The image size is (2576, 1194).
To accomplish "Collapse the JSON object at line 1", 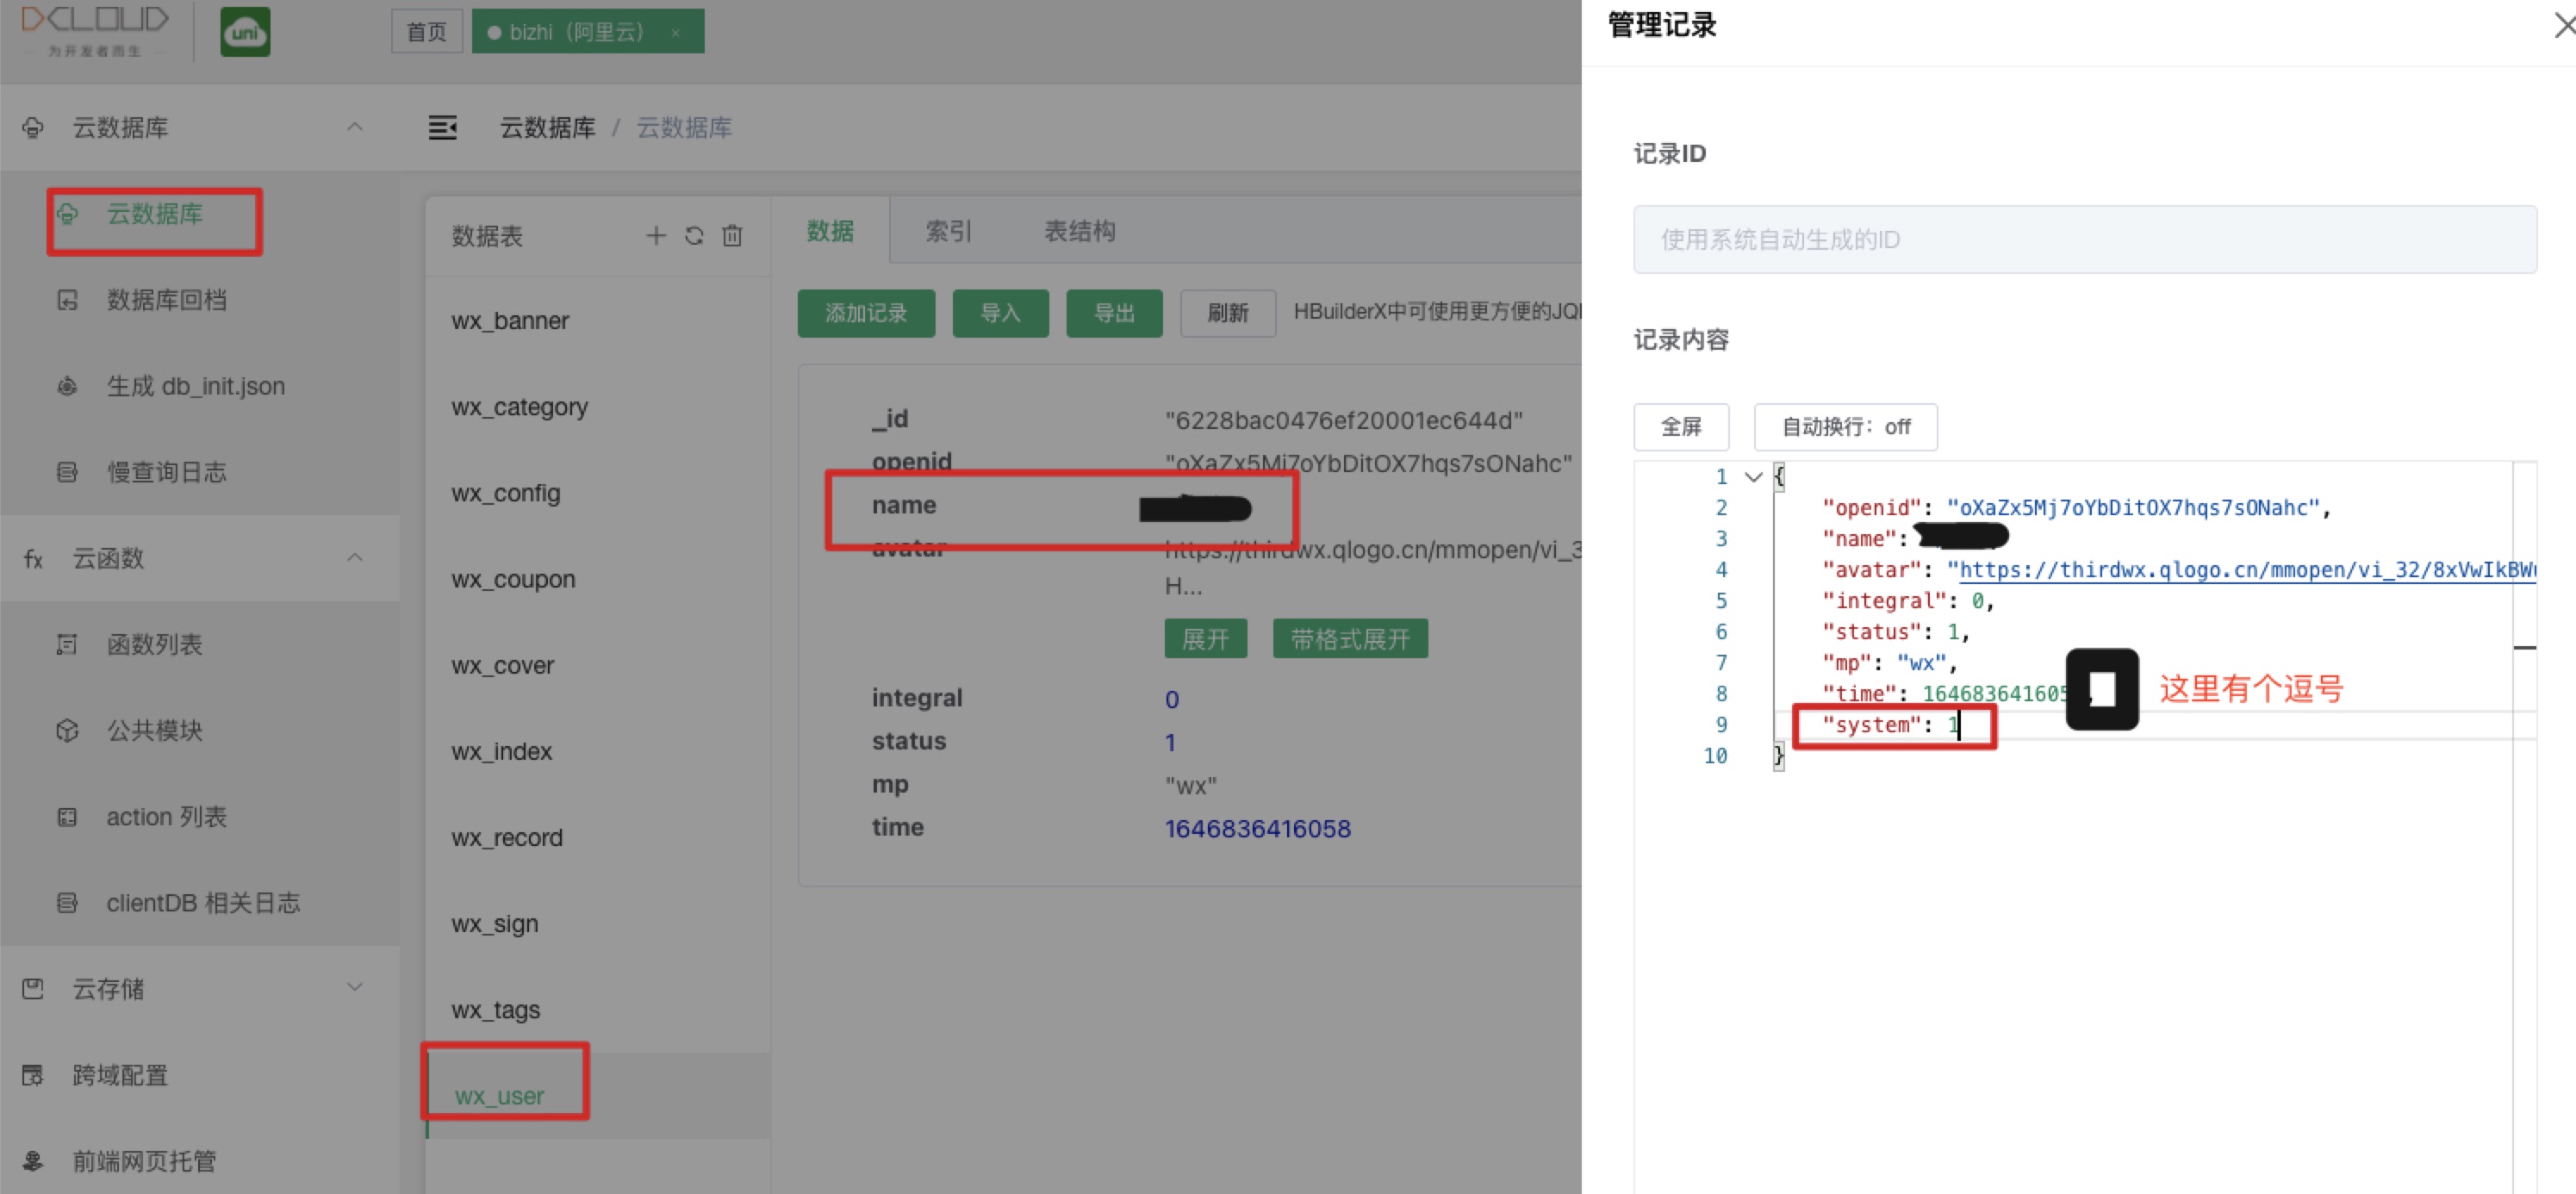I will coord(1752,477).
